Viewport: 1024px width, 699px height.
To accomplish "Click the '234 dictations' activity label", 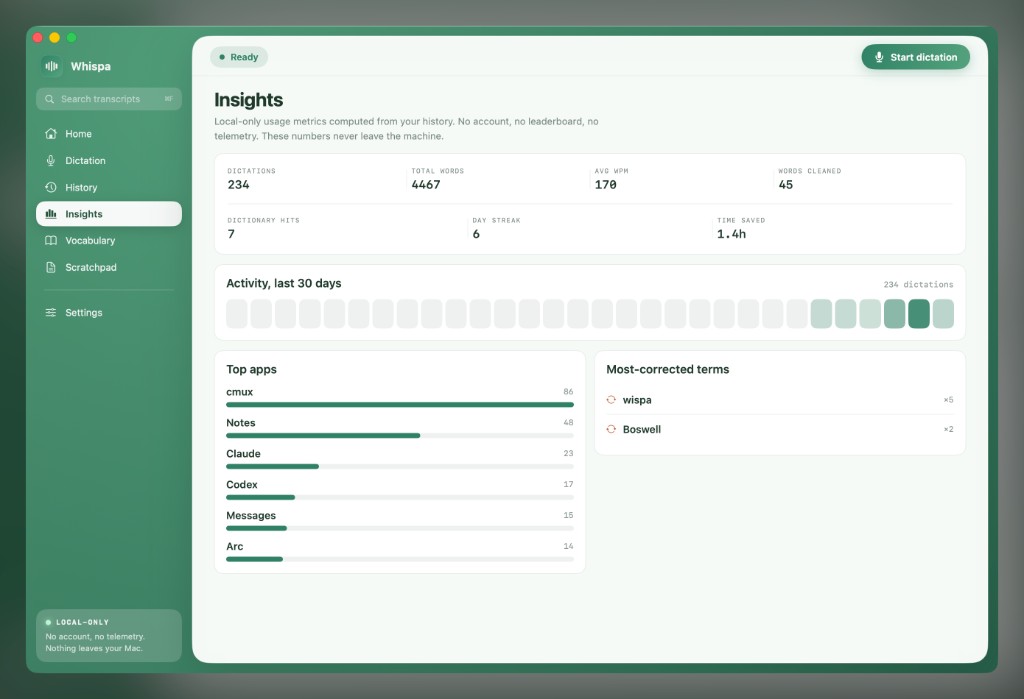I will tap(918, 285).
